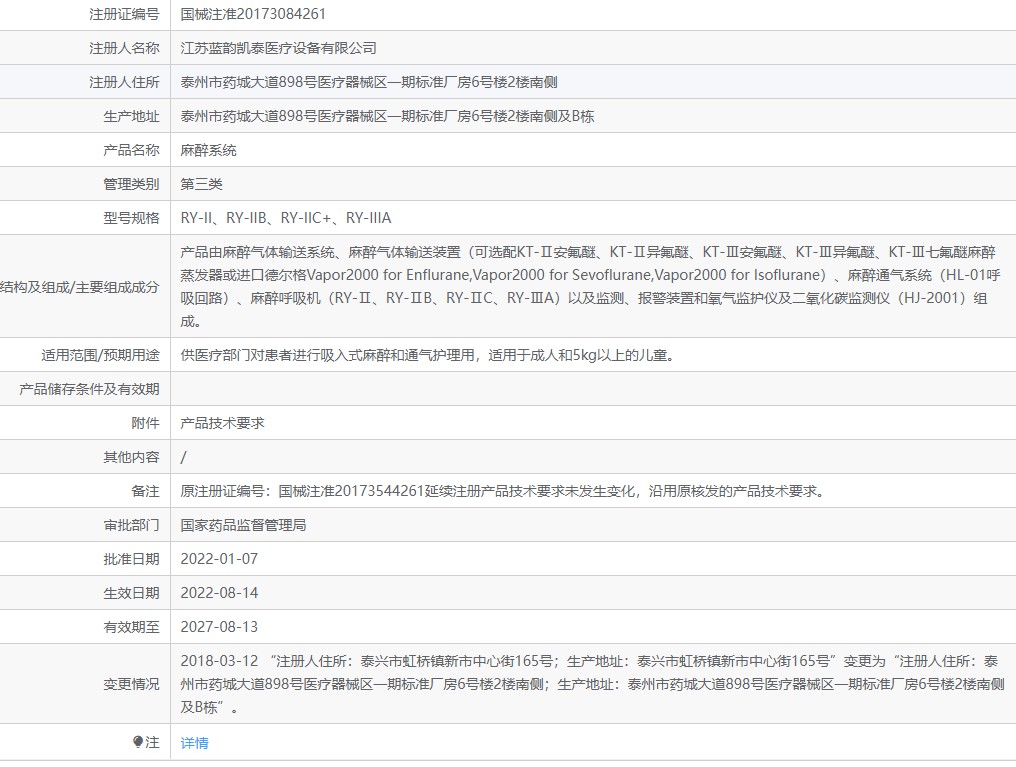
Task: Click the 其他内容 label
Action: click(x=131, y=457)
